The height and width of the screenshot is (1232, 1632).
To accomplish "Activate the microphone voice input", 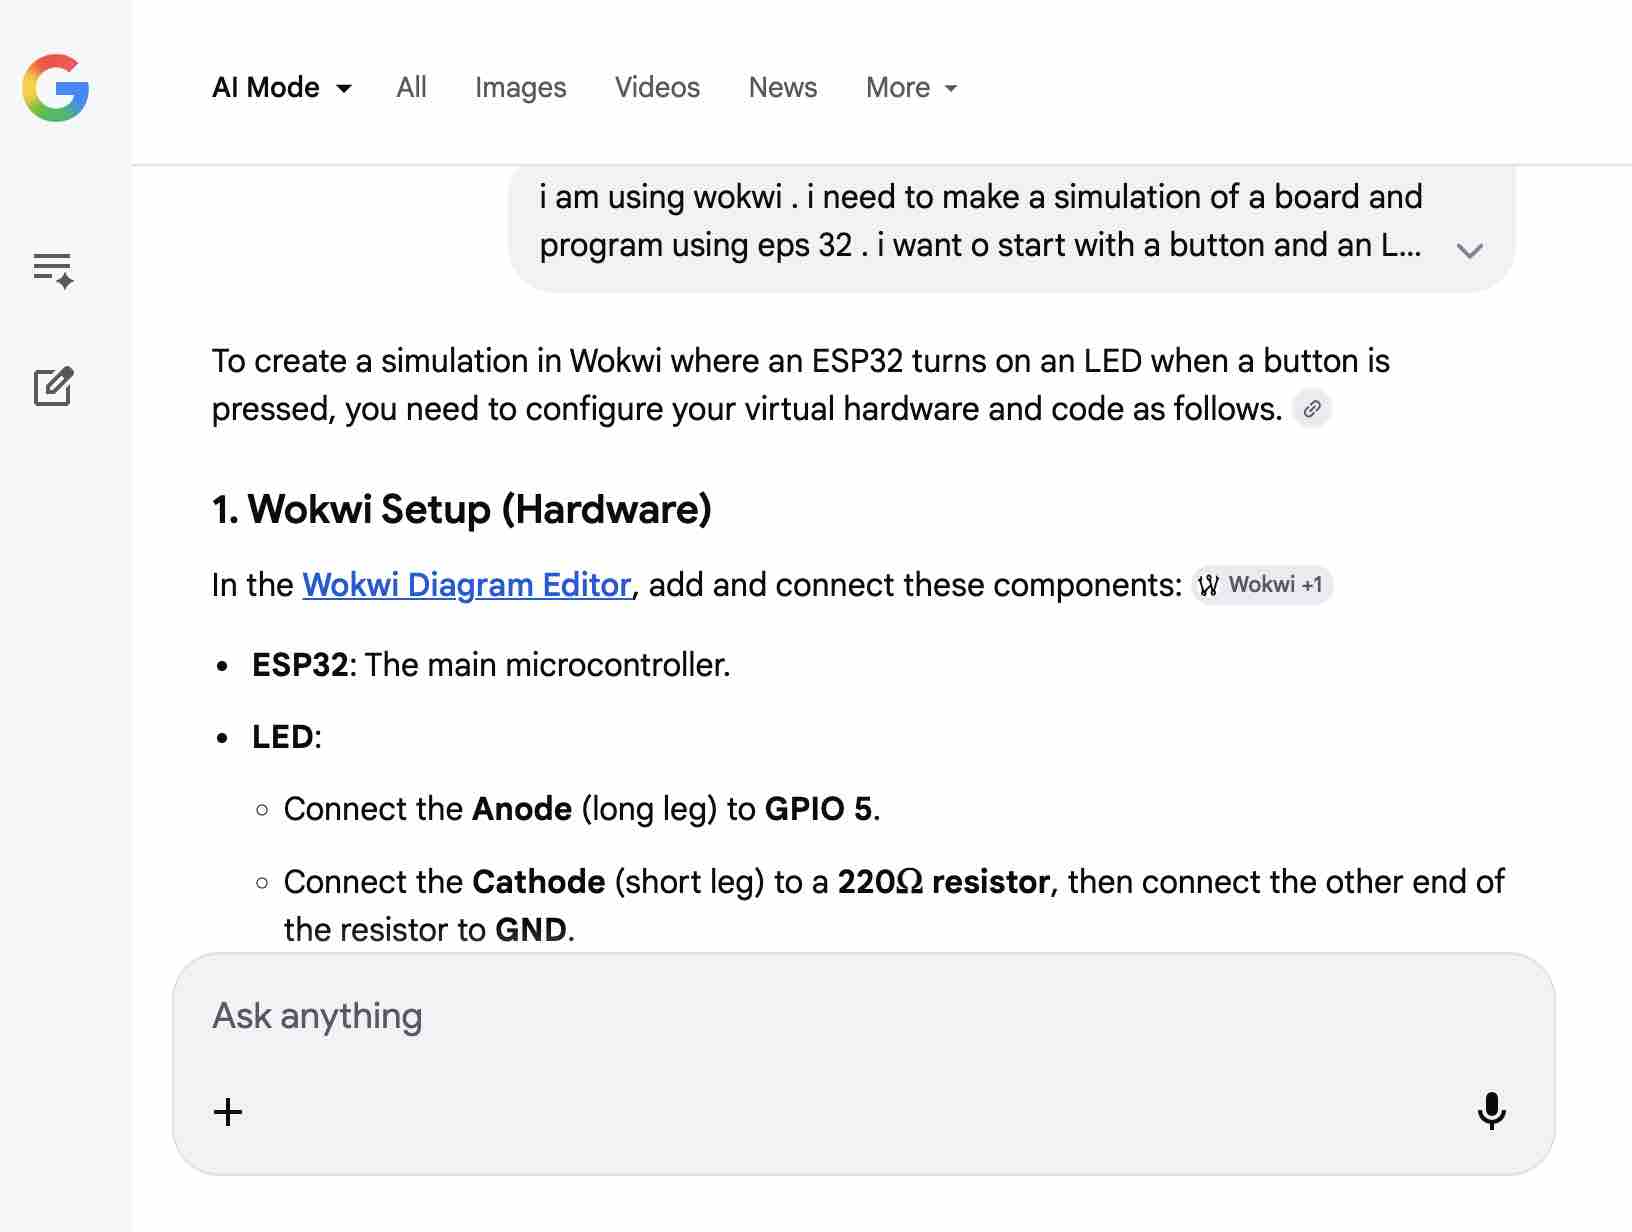I will [x=1491, y=1111].
